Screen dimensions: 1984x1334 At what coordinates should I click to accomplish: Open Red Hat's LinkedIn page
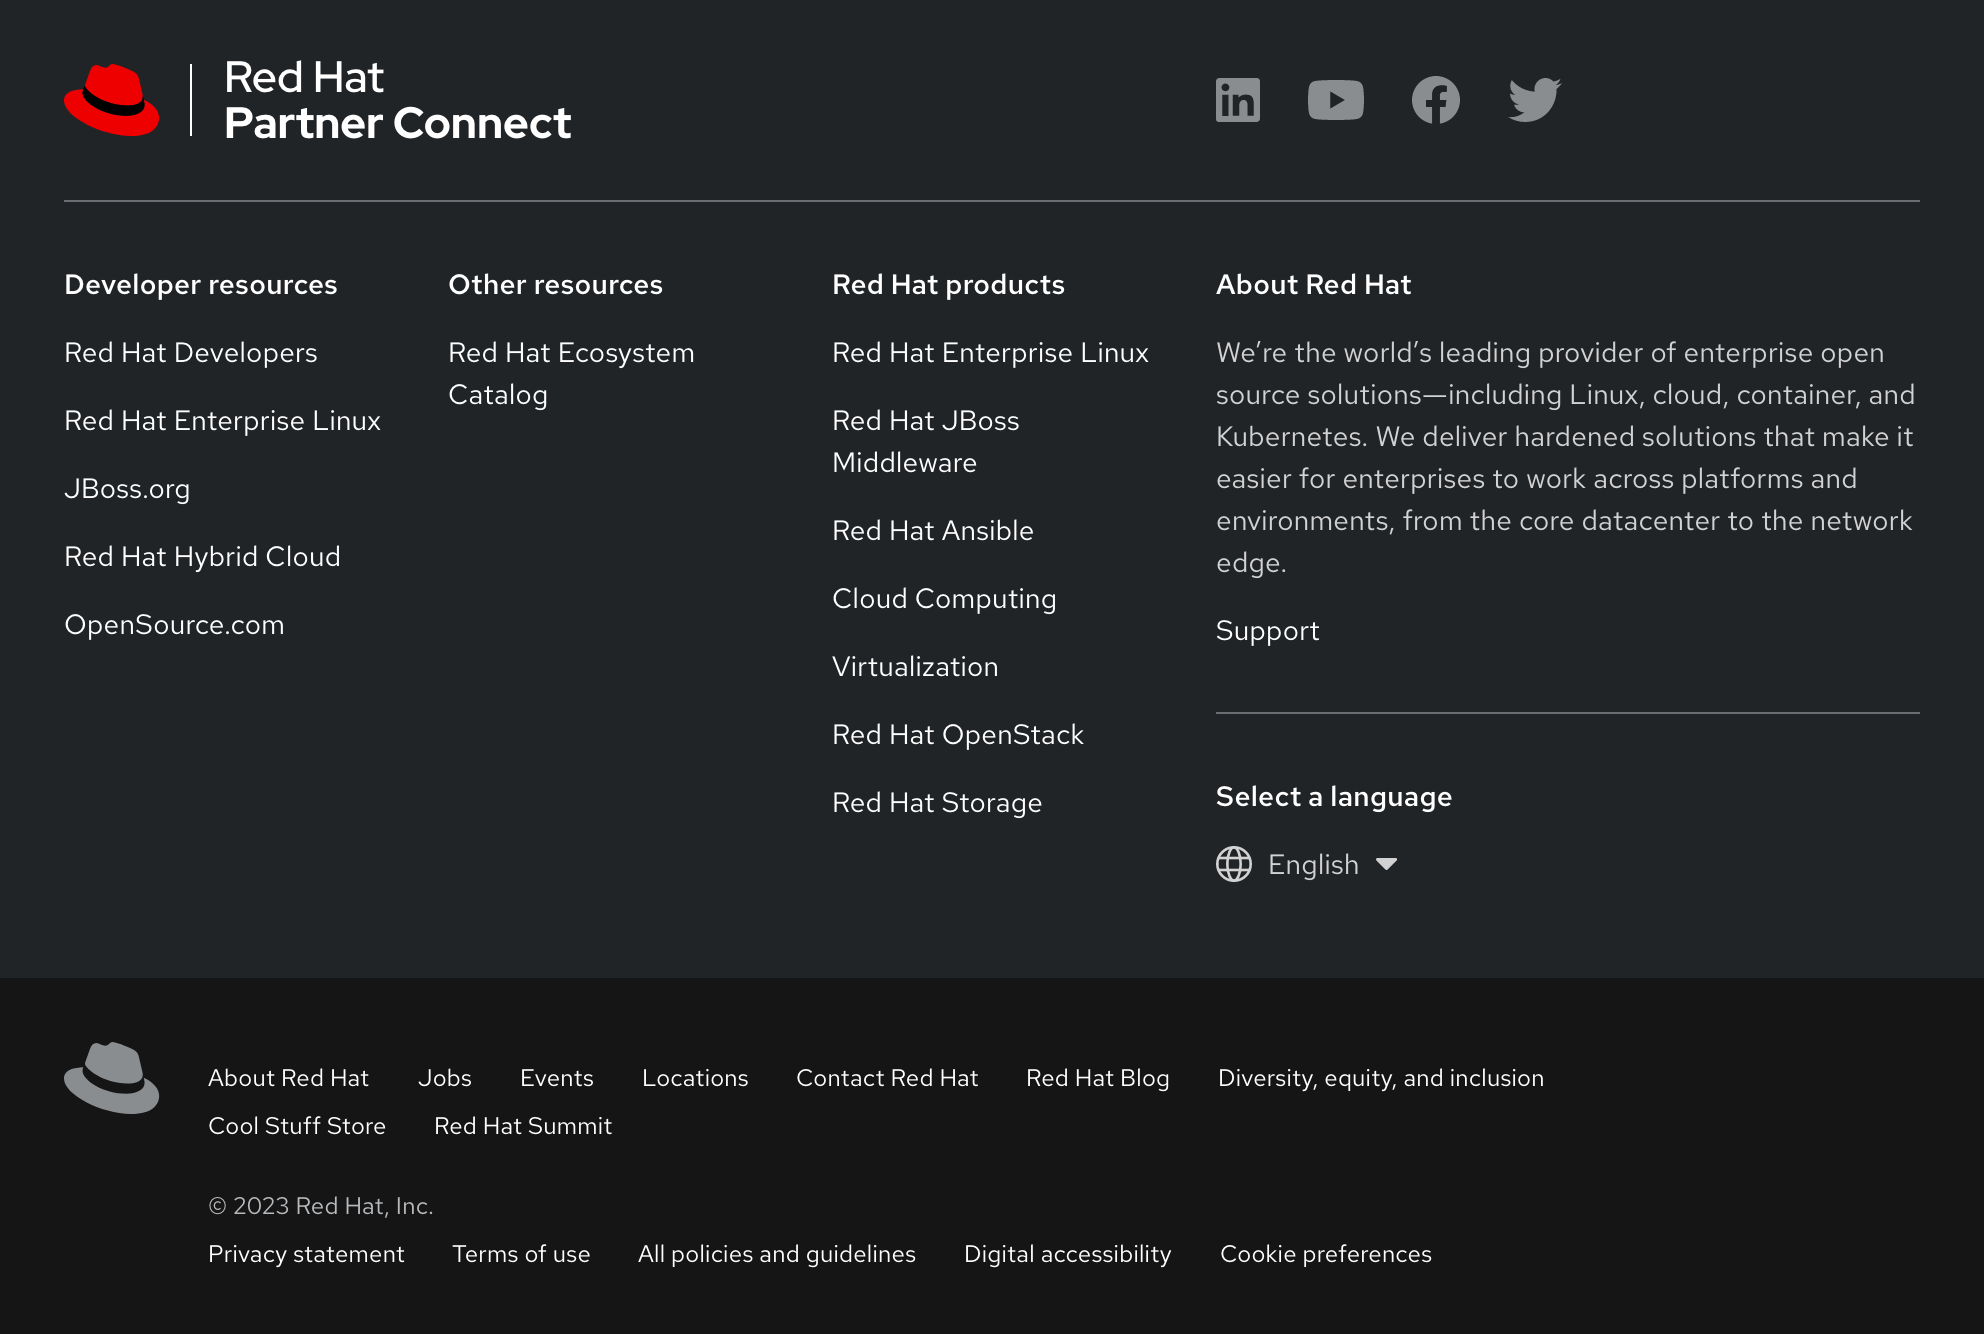click(1237, 99)
